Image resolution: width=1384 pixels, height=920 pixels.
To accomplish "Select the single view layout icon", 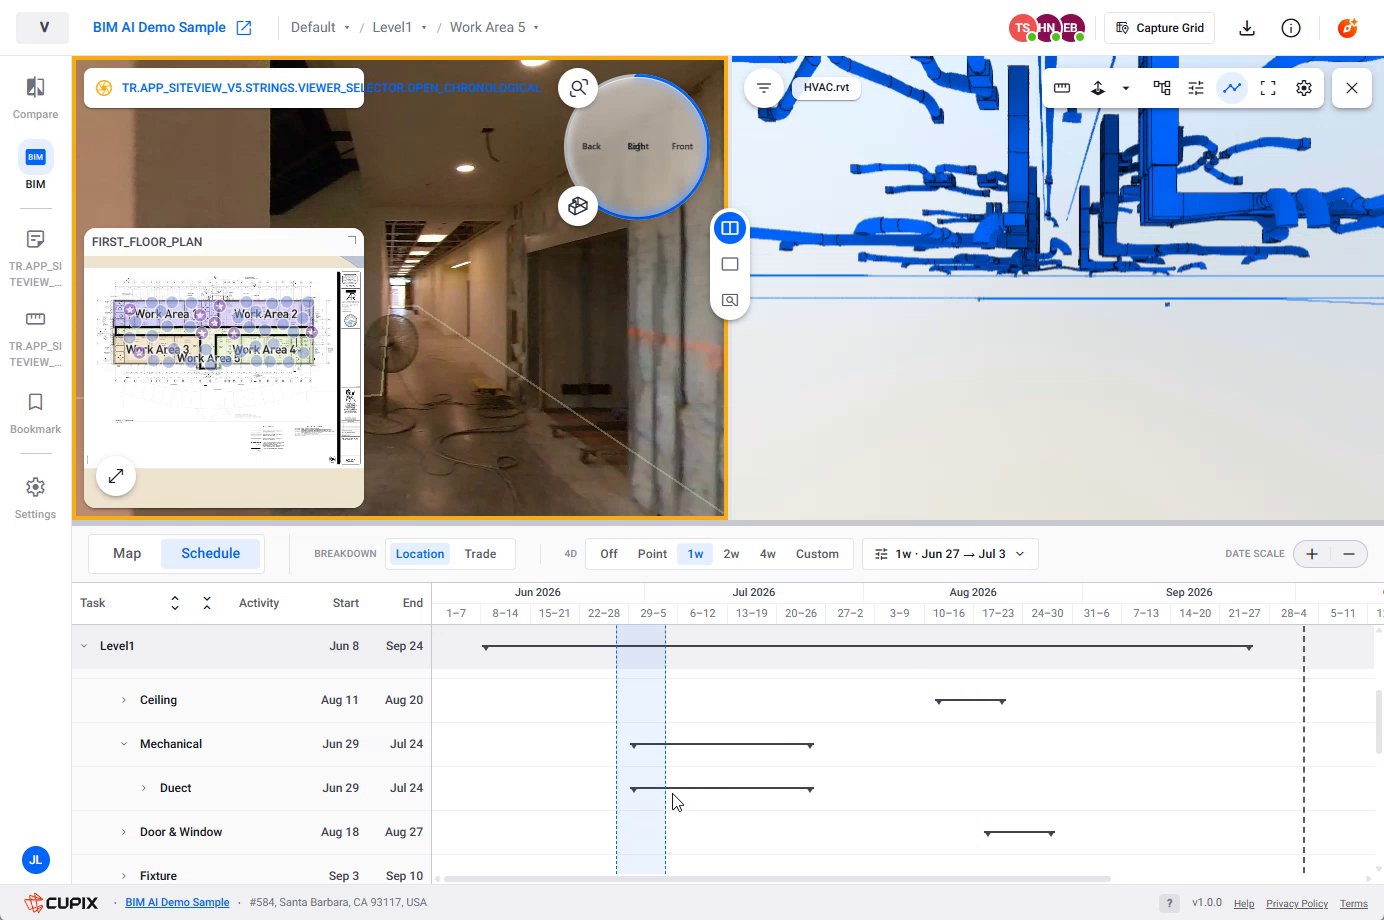I will point(730,264).
